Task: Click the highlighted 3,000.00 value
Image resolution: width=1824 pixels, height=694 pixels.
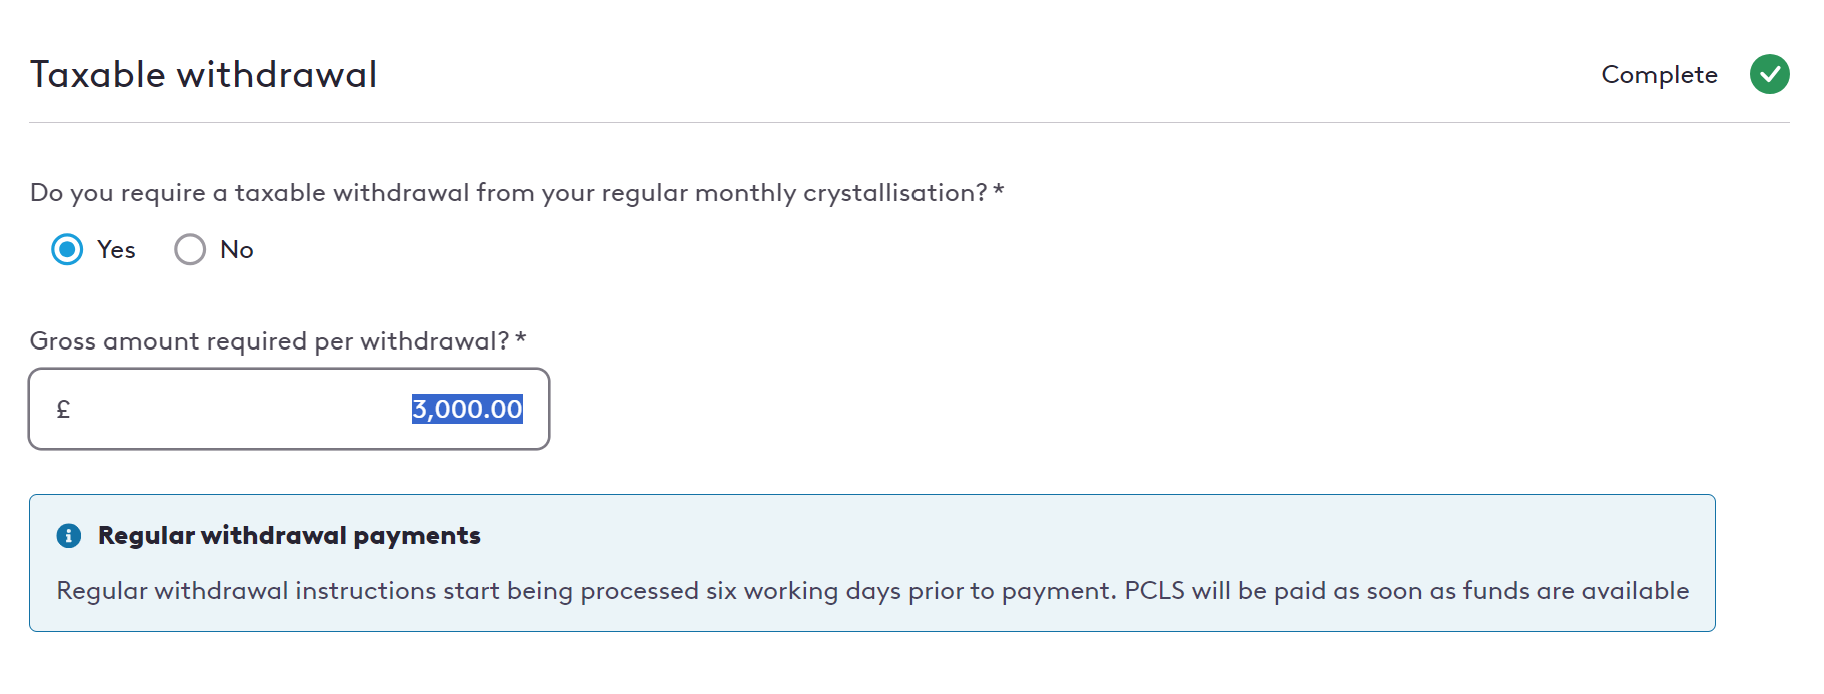Action: (x=467, y=409)
